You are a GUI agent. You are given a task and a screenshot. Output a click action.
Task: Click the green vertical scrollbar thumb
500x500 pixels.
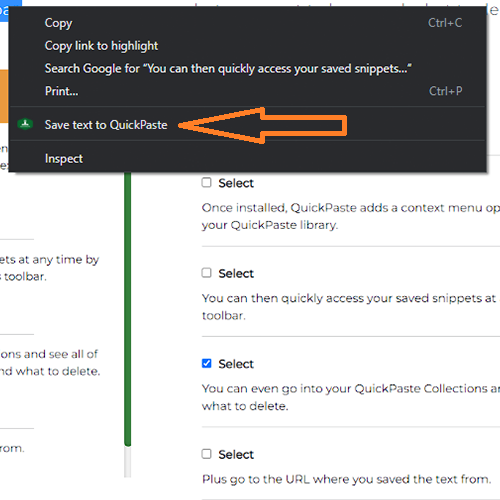[128, 309]
